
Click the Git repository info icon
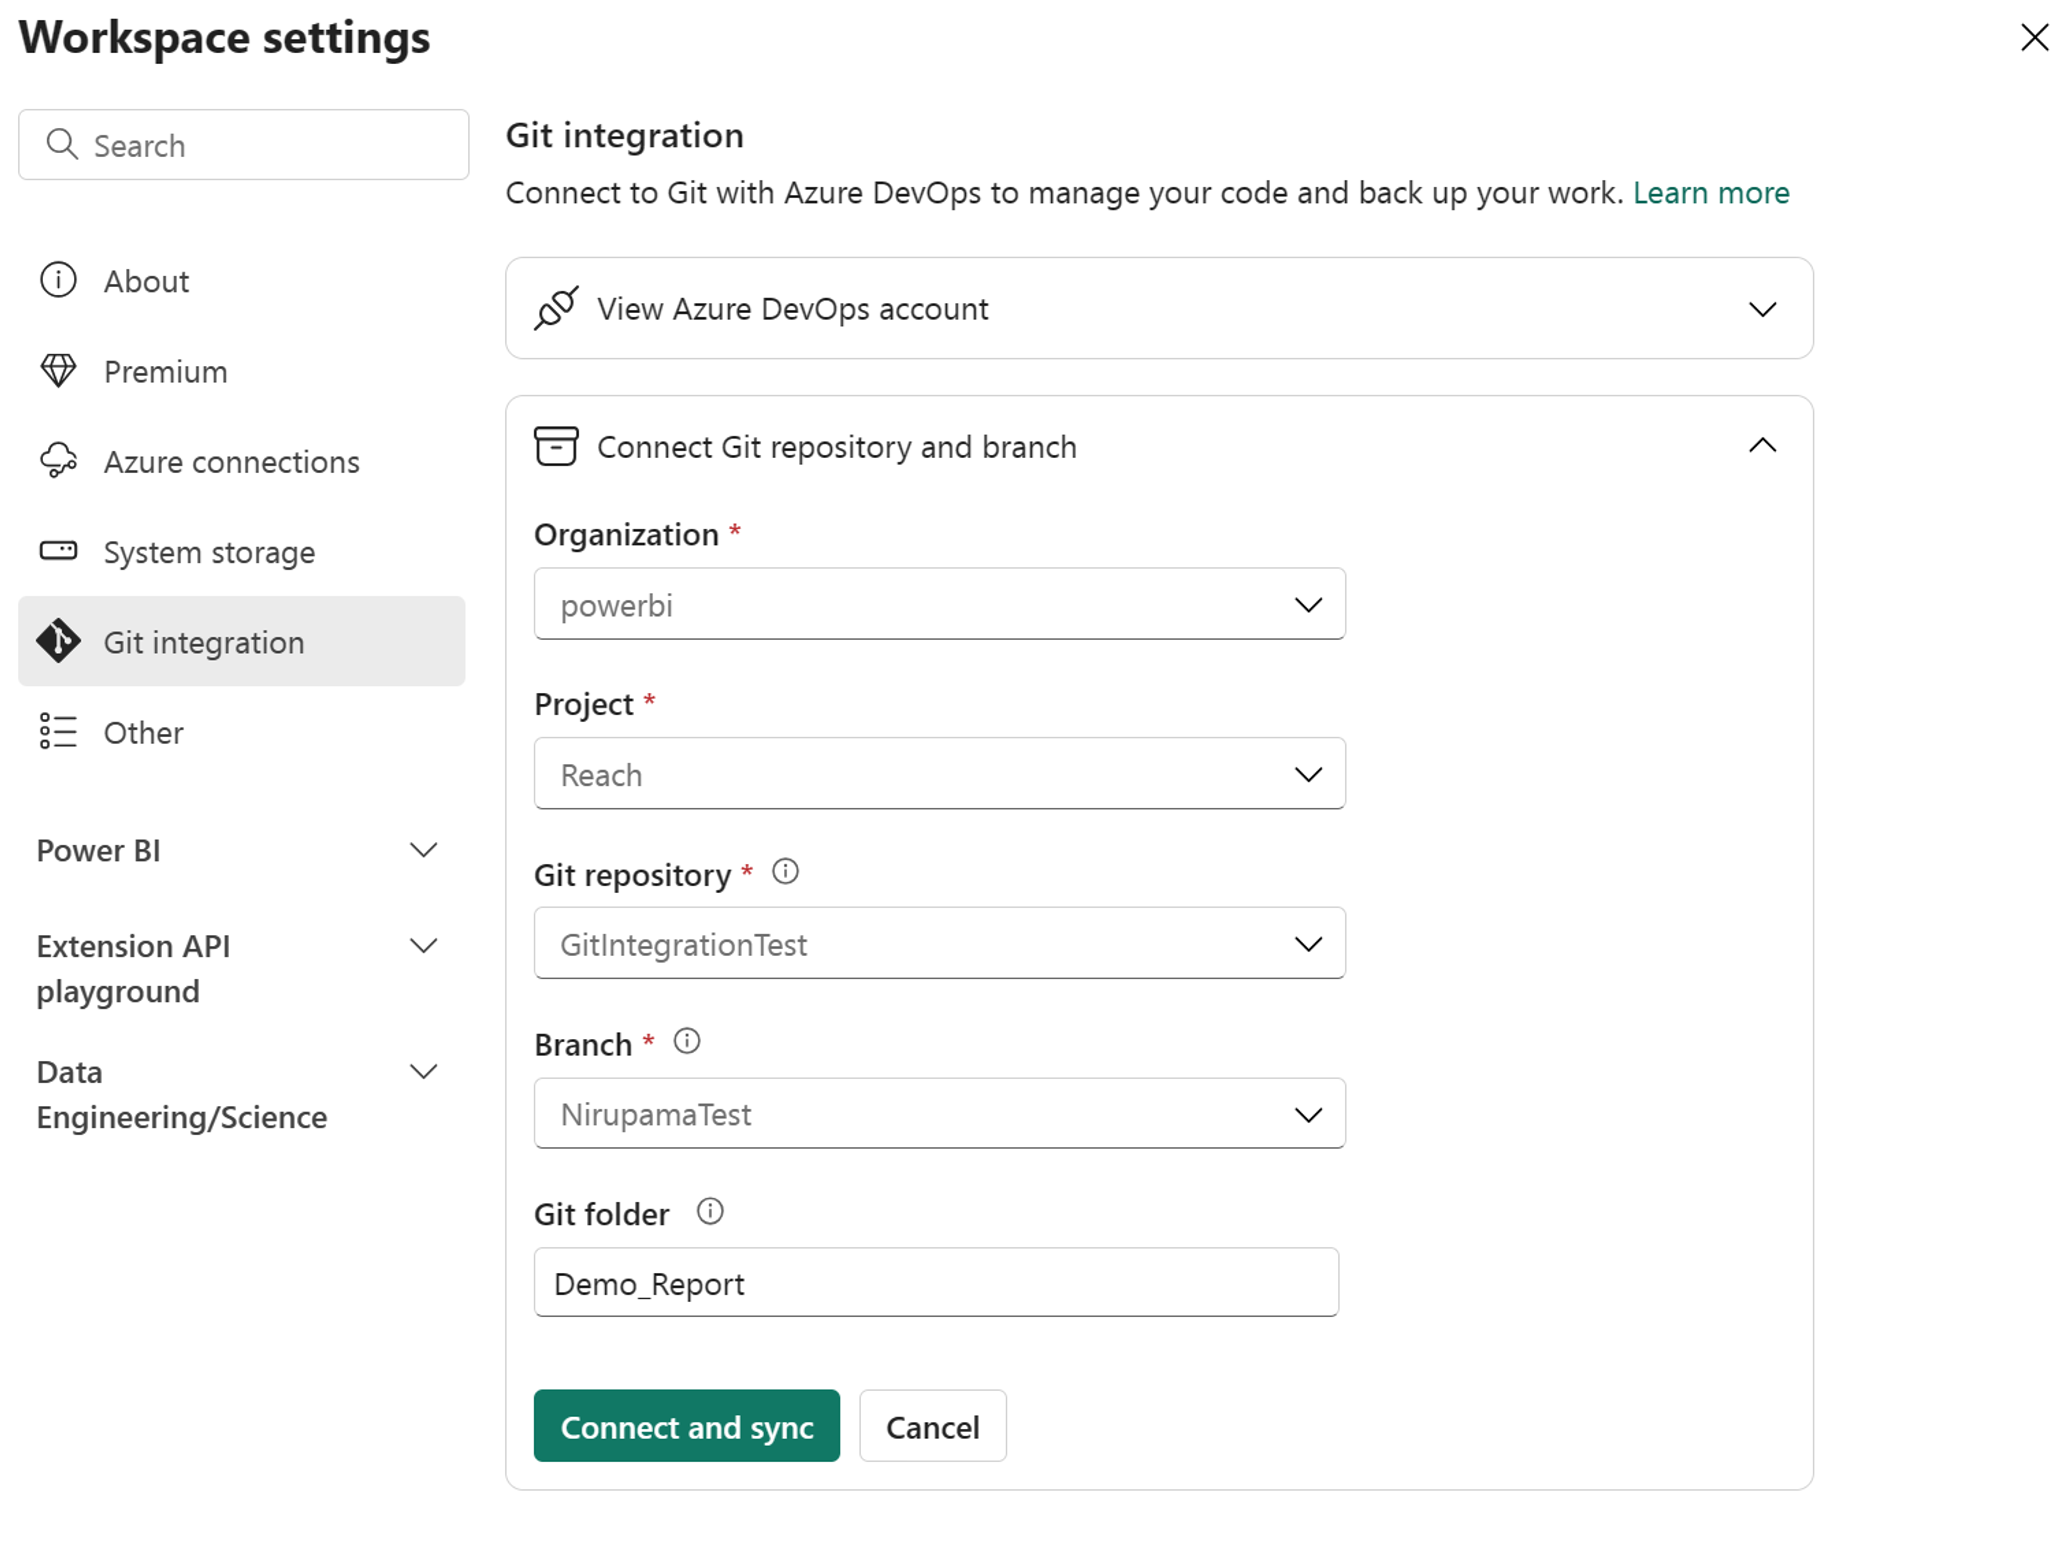click(x=786, y=872)
